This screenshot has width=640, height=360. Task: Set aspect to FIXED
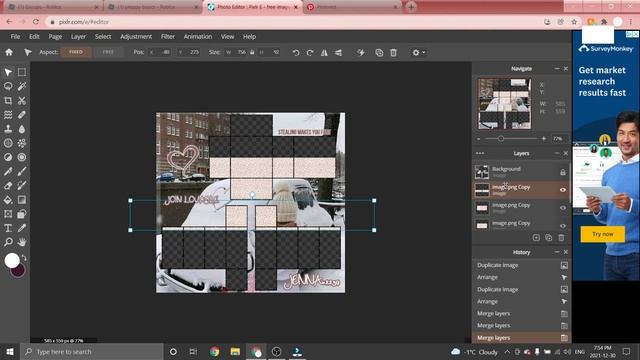[76, 52]
